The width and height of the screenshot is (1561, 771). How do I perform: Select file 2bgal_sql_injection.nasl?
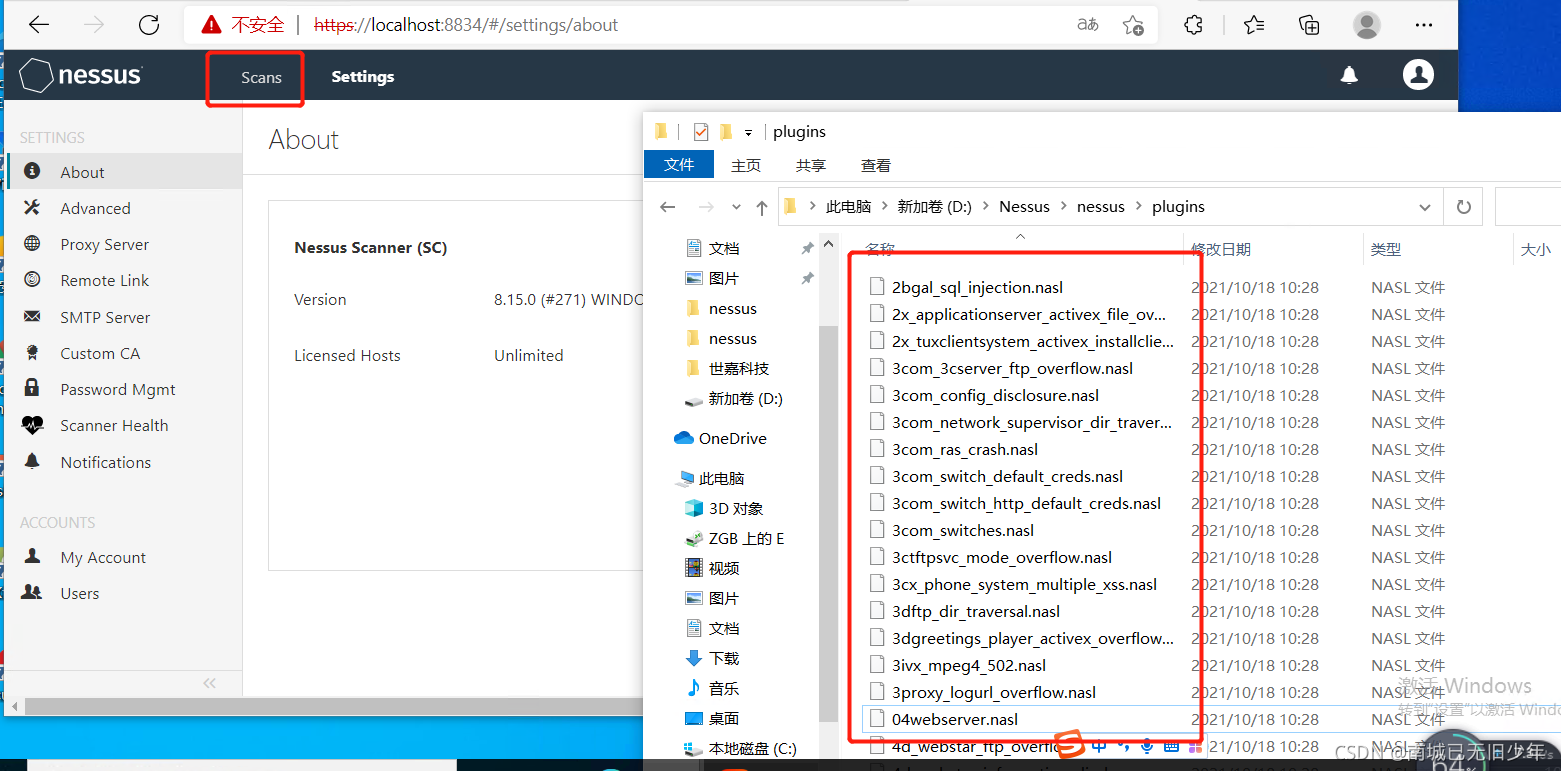tap(977, 287)
